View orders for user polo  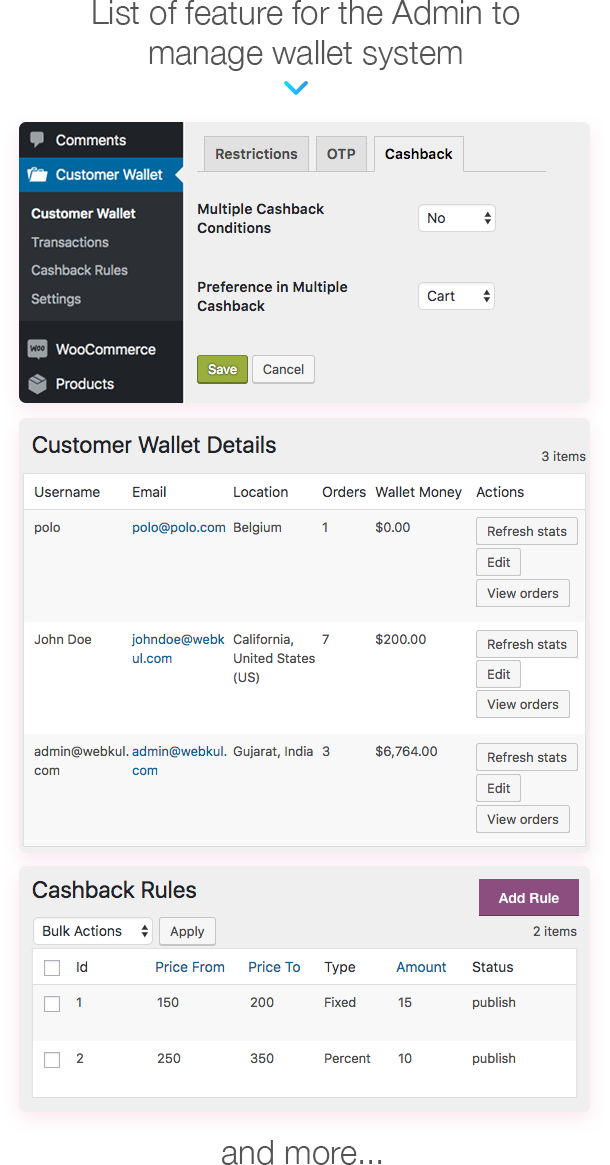523,593
